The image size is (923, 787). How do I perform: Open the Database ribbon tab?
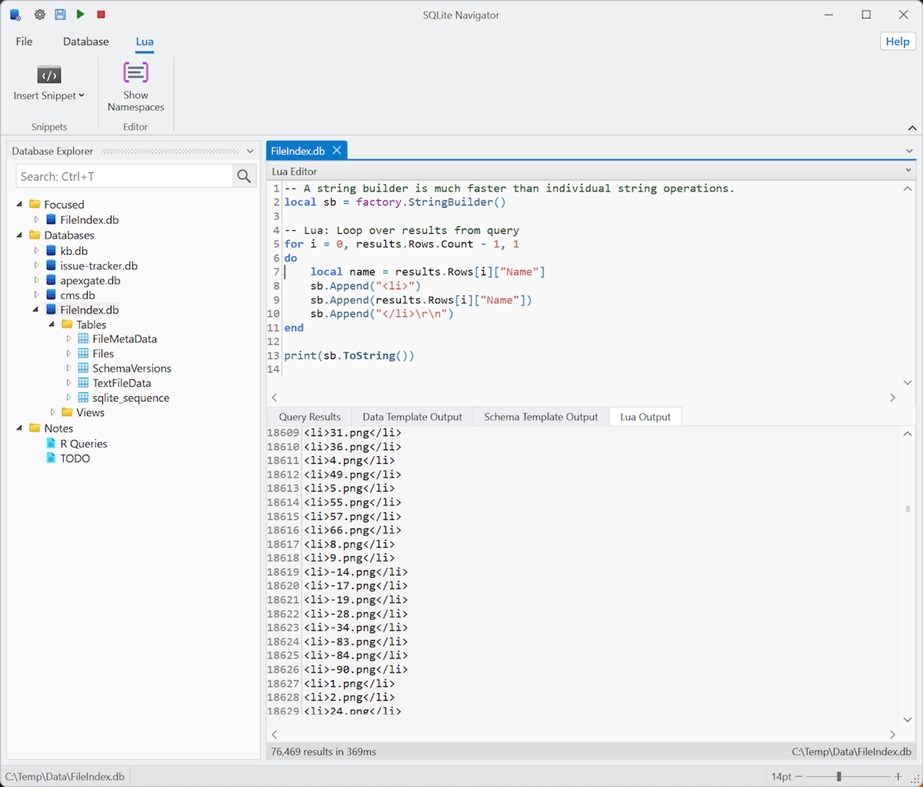[x=86, y=42]
